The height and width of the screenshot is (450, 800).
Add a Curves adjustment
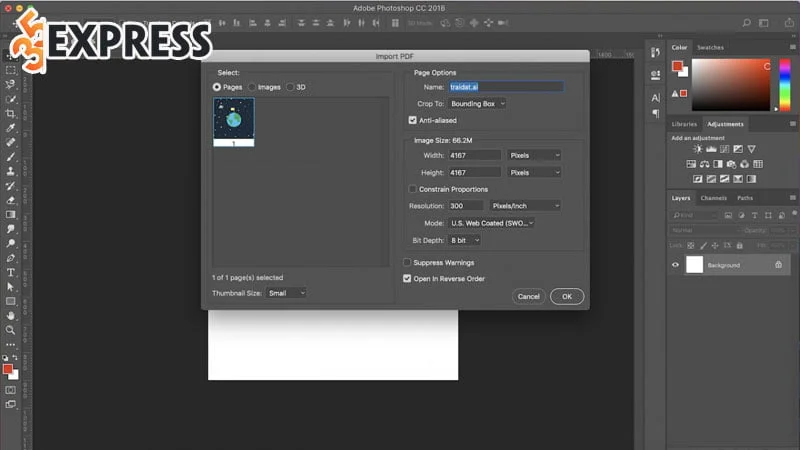[724, 149]
